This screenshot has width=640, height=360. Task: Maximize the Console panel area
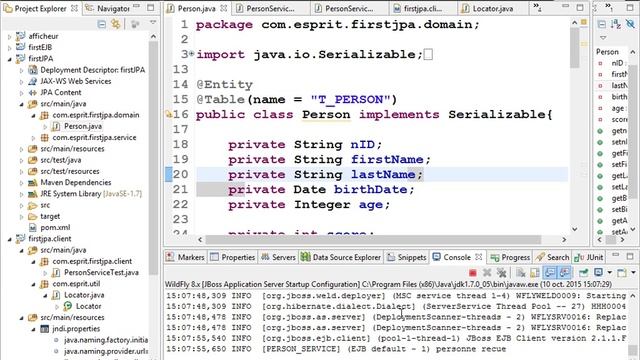coord(630,256)
